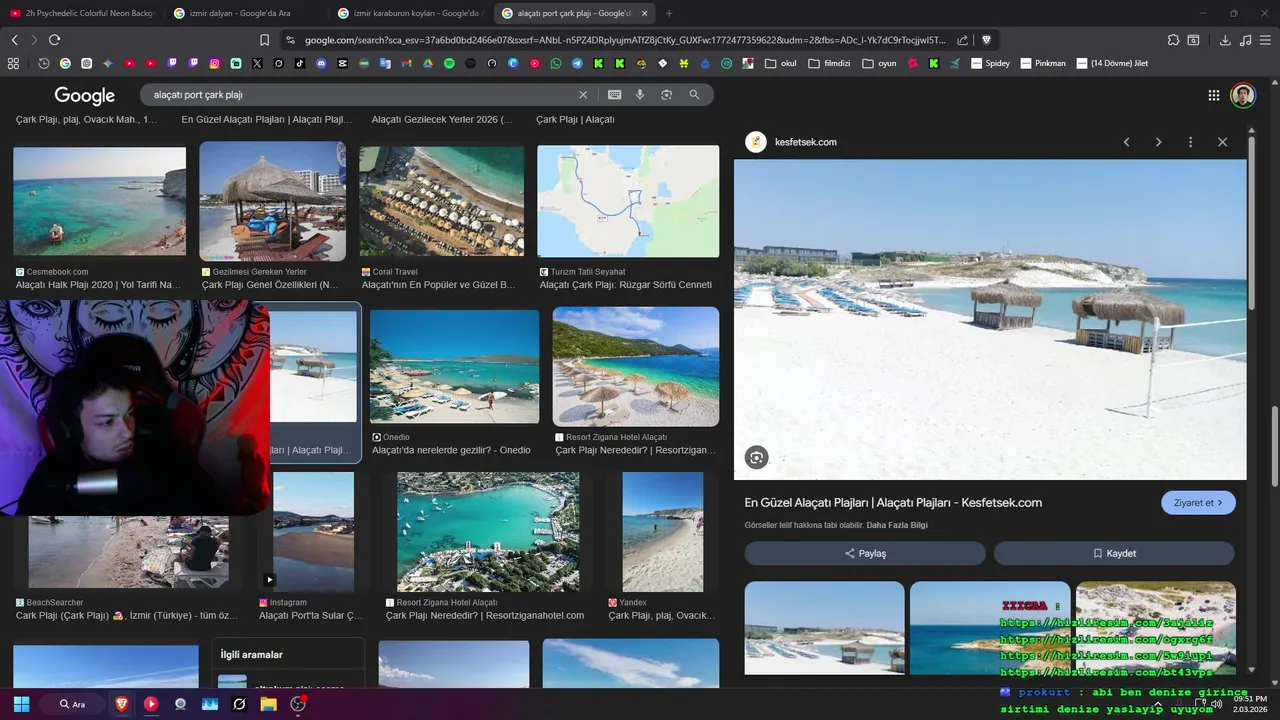The image size is (1280, 720).
Task: Open the Instagram bookmark icon
Action: click(214, 63)
